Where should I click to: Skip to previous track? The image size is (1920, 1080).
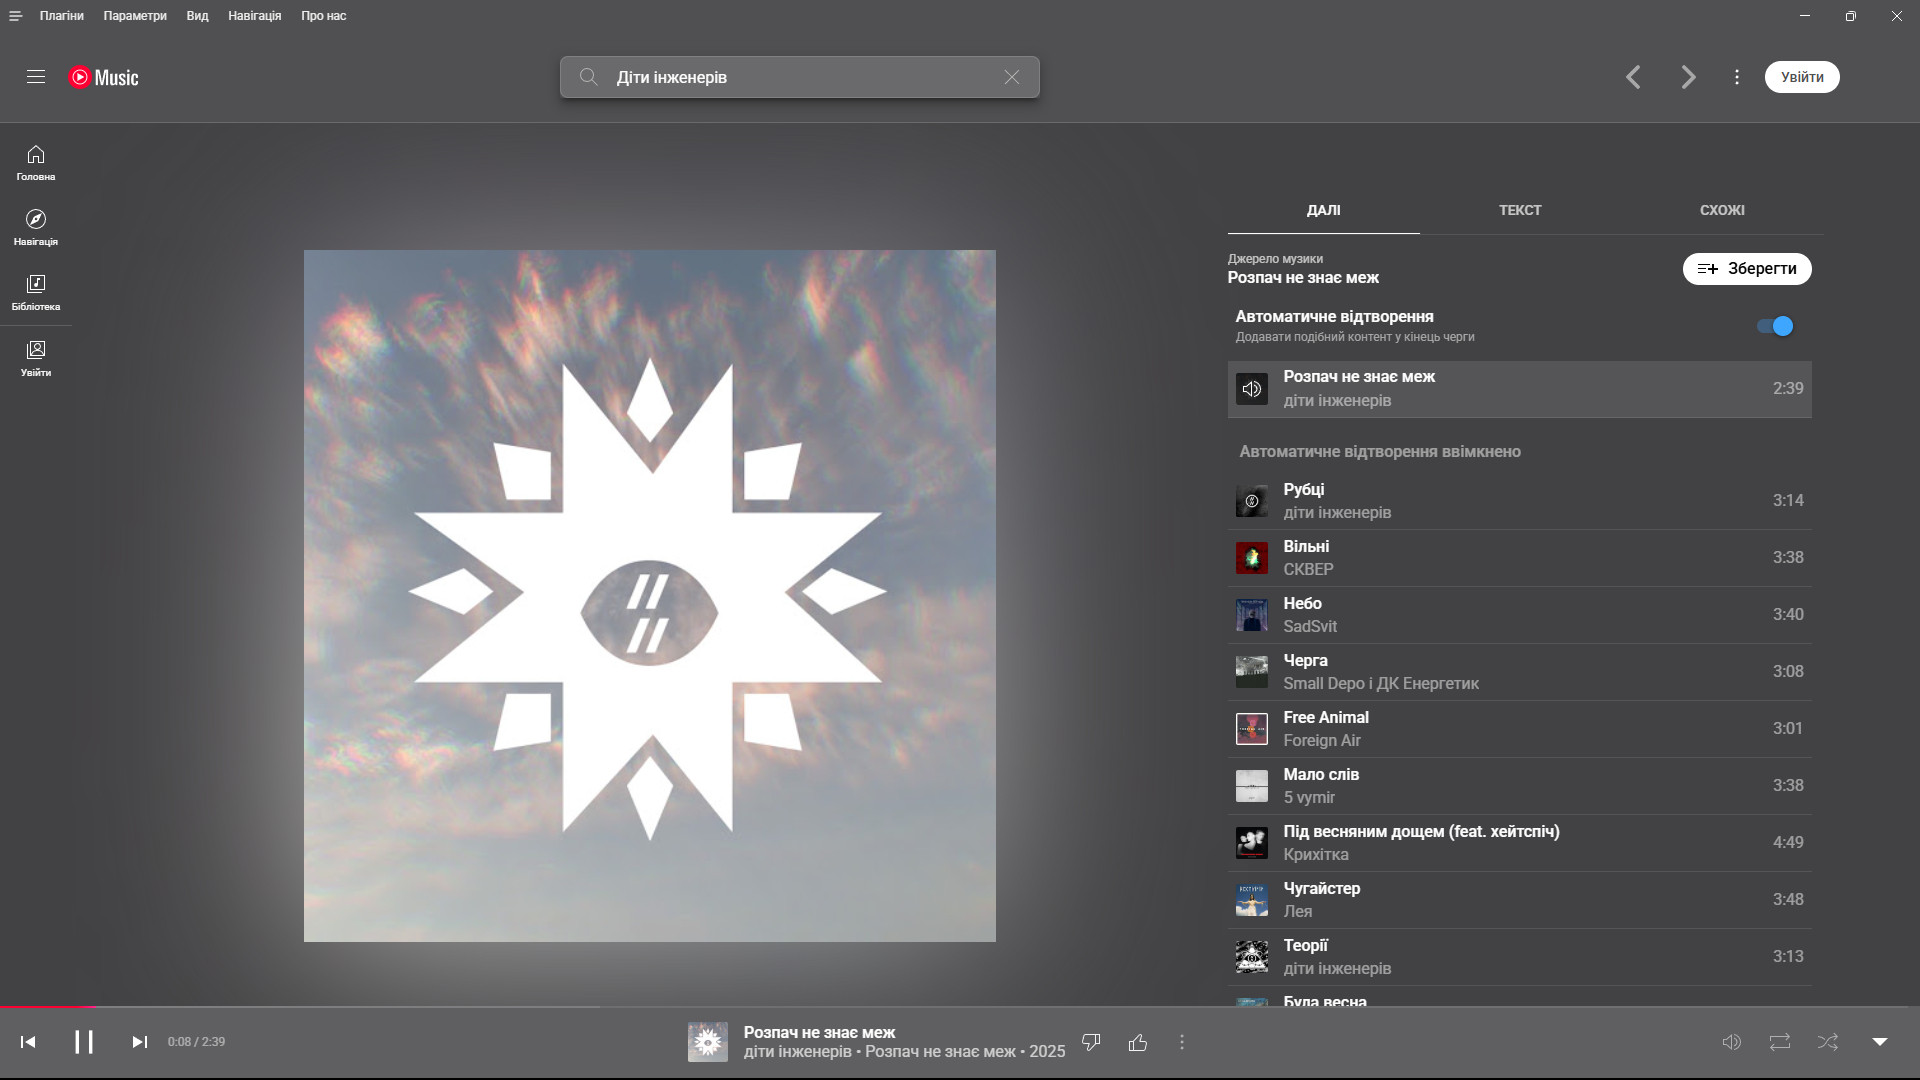pyautogui.click(x=28, y=1042)
